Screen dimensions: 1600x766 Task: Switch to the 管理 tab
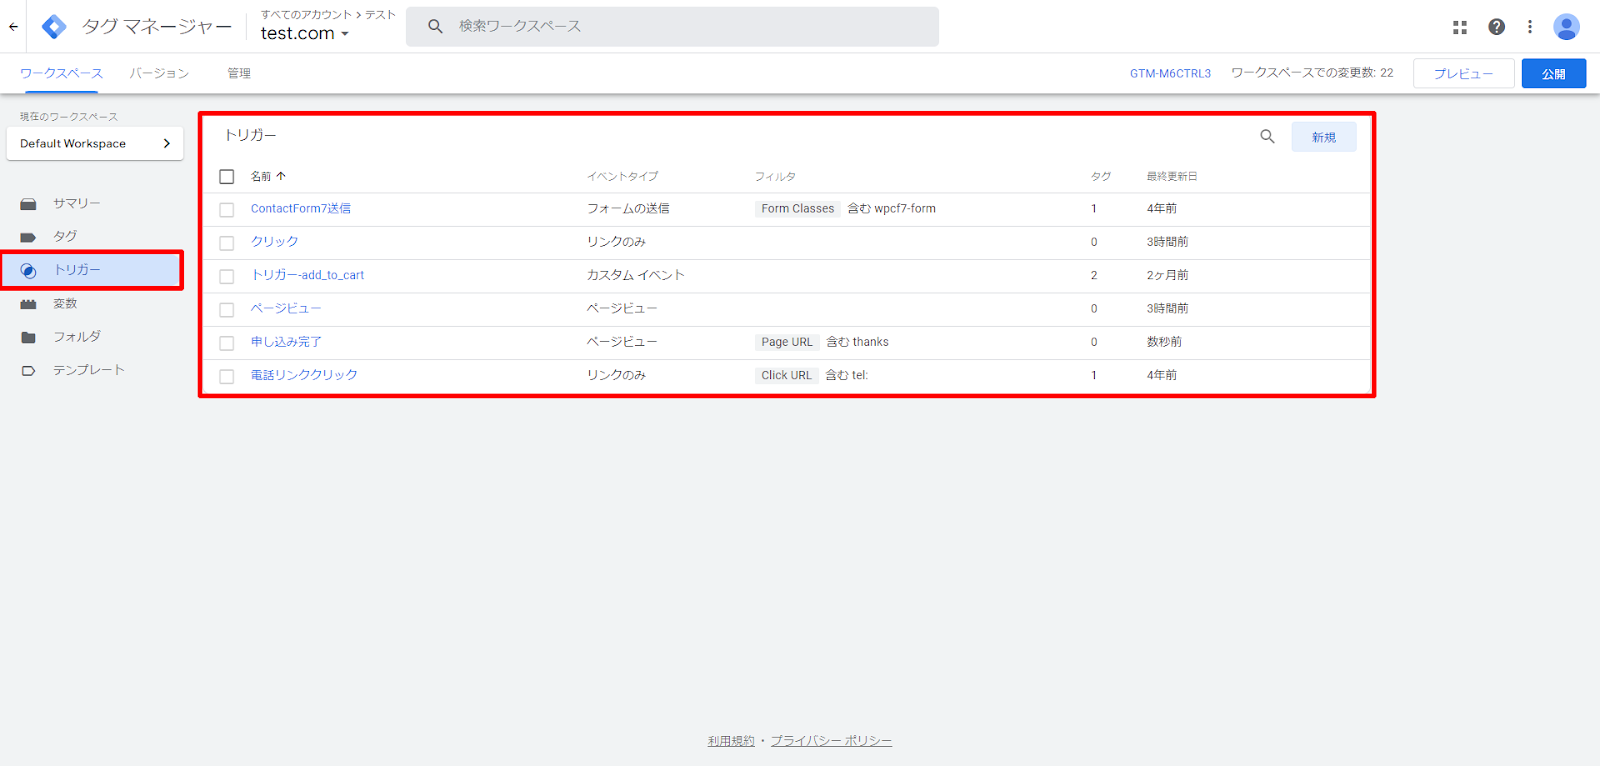tap(239, 73)
